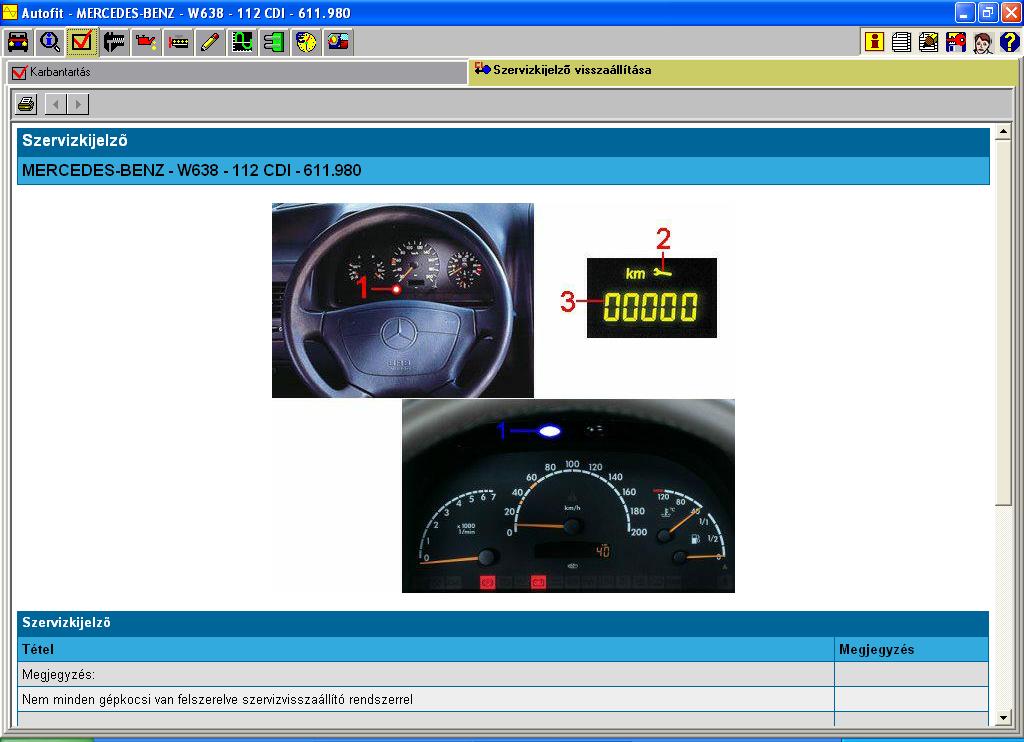The height and width of the screenshot is (742, 1024).
Task: Click the scrollbar up arrow
Action: coord(1004,133)
